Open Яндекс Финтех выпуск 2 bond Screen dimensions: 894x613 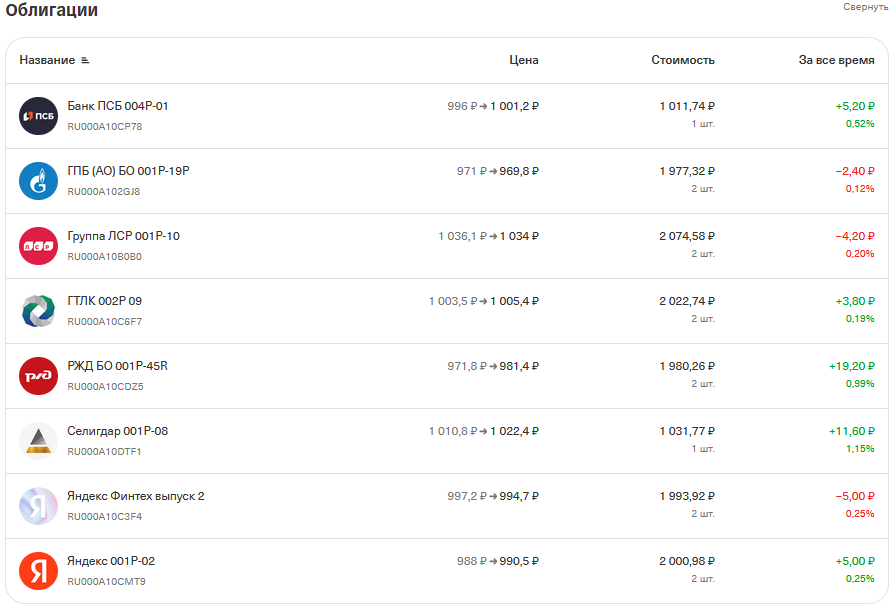(x=135, y=496)
